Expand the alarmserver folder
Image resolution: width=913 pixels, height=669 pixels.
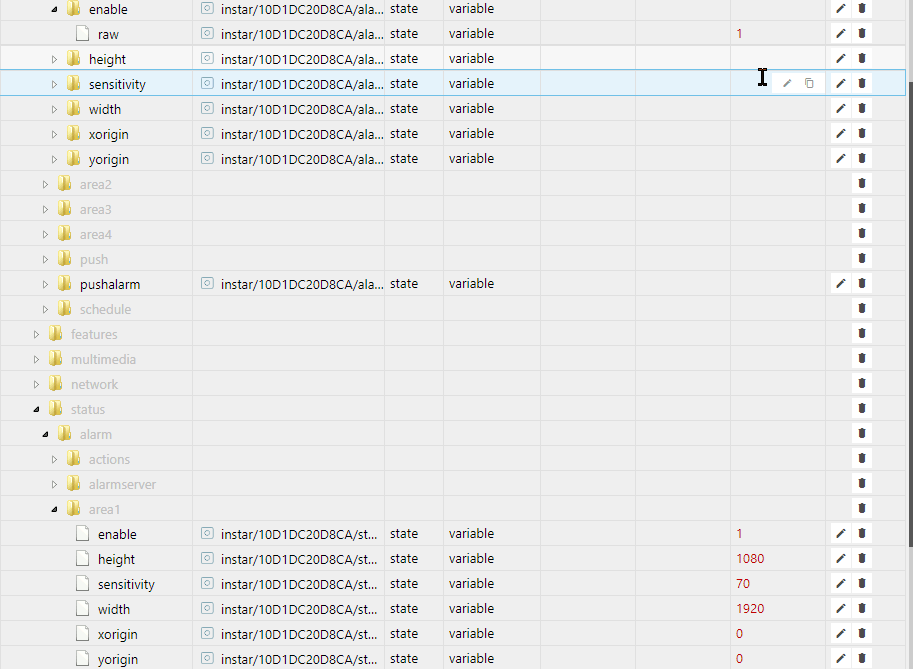click(55, 484)
